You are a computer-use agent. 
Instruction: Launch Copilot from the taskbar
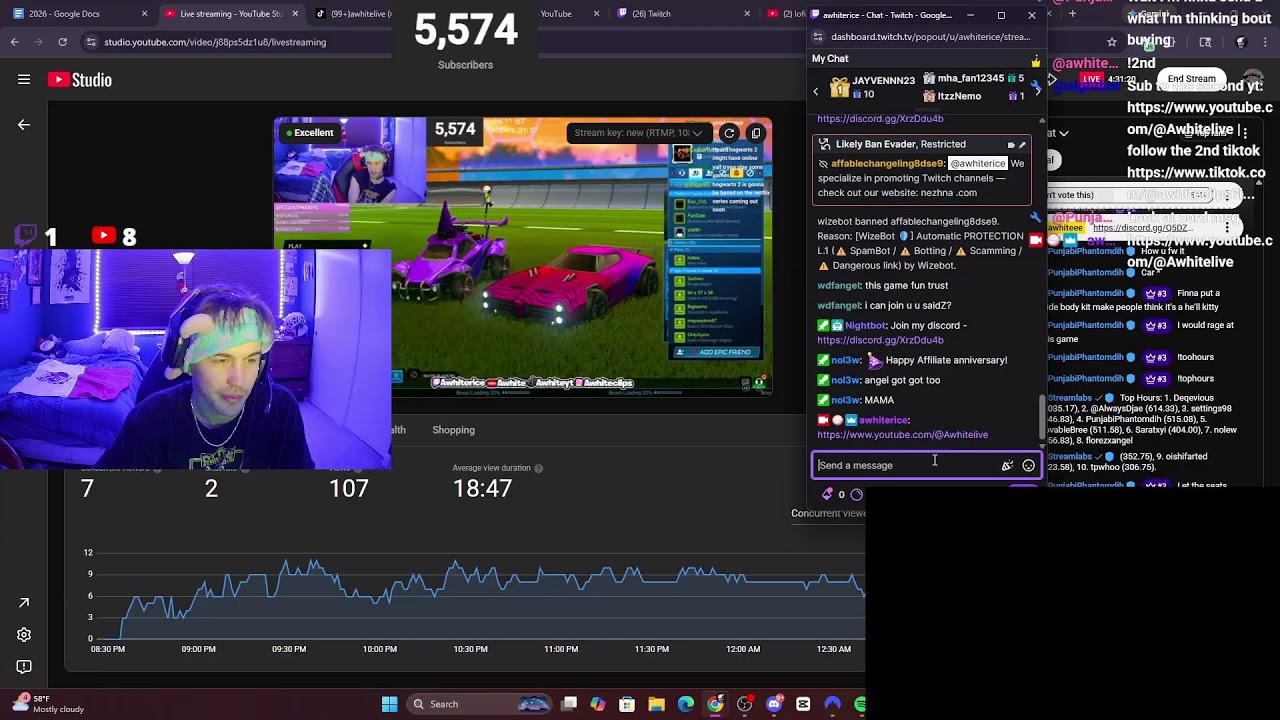(598, 704)
